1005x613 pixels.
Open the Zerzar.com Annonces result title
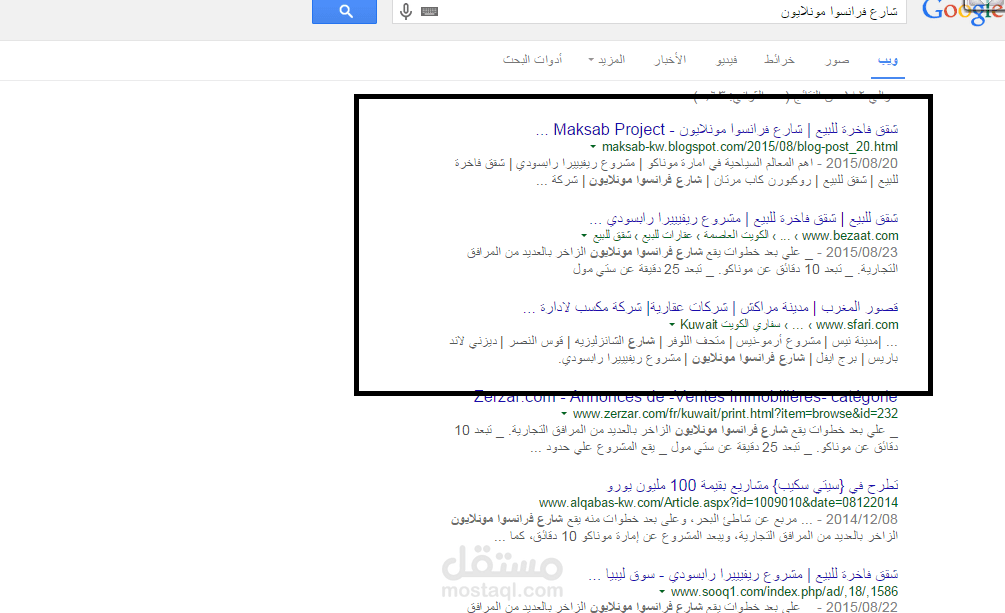point(685,398)
